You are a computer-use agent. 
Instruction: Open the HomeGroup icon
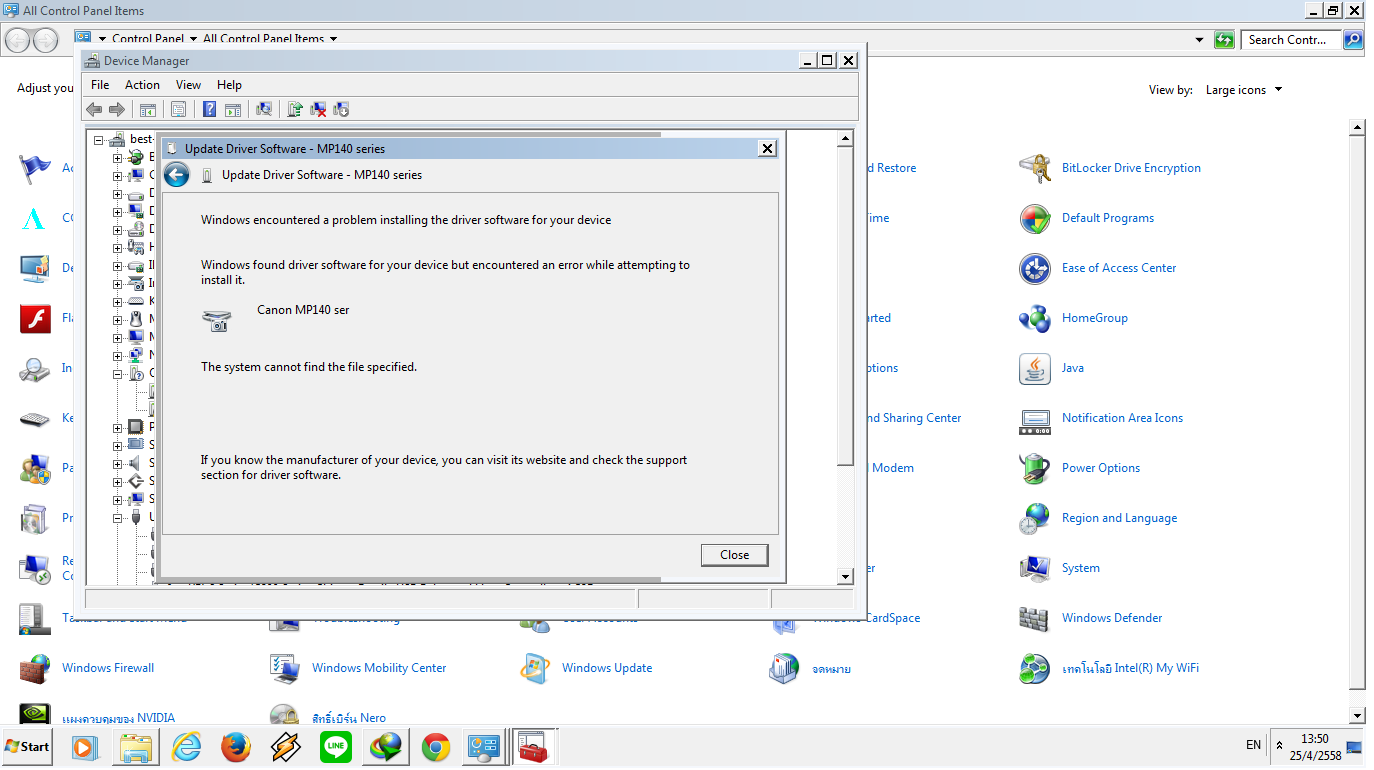point(1035,318)
